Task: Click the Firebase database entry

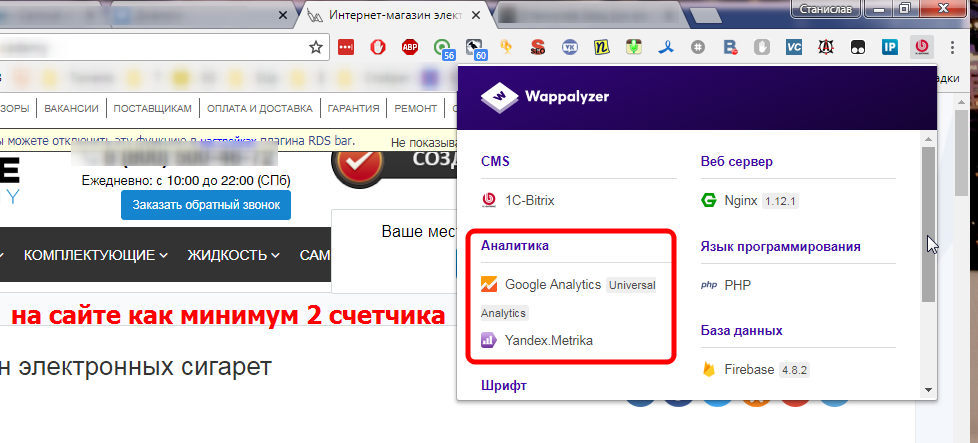Action: 749,369
